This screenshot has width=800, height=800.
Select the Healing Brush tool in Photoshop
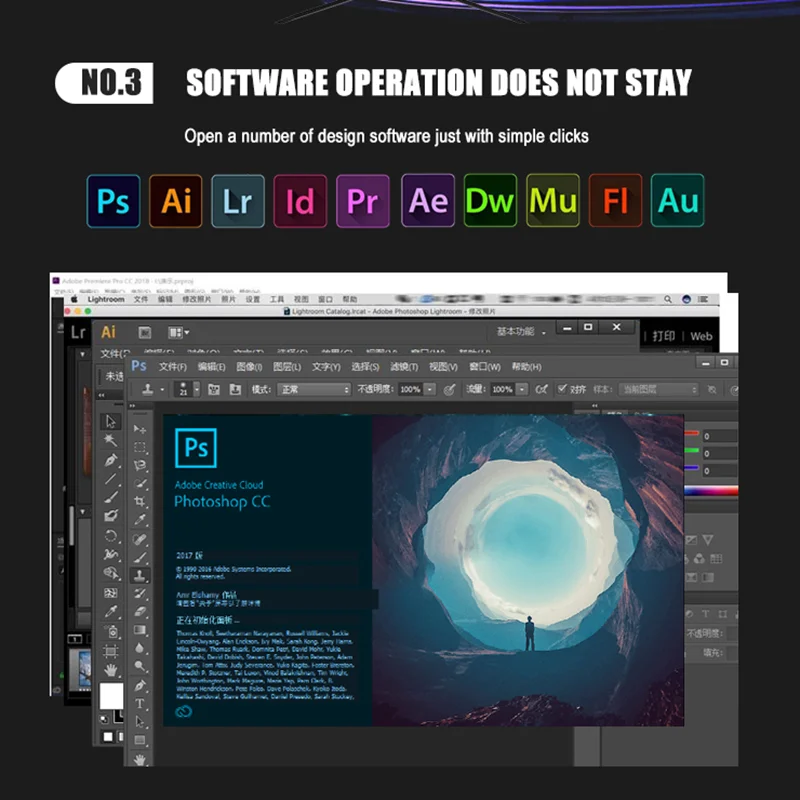tap(140, 538)
